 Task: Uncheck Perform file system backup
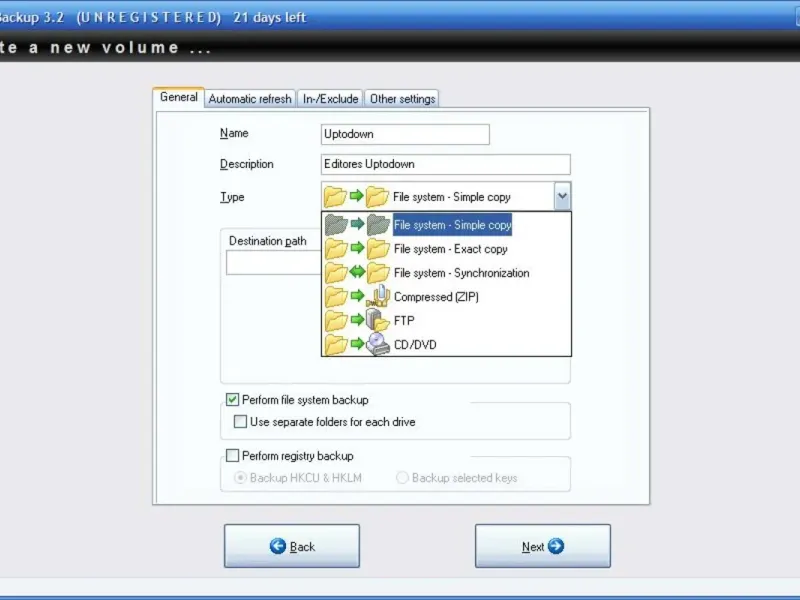[x=232, y=399]
